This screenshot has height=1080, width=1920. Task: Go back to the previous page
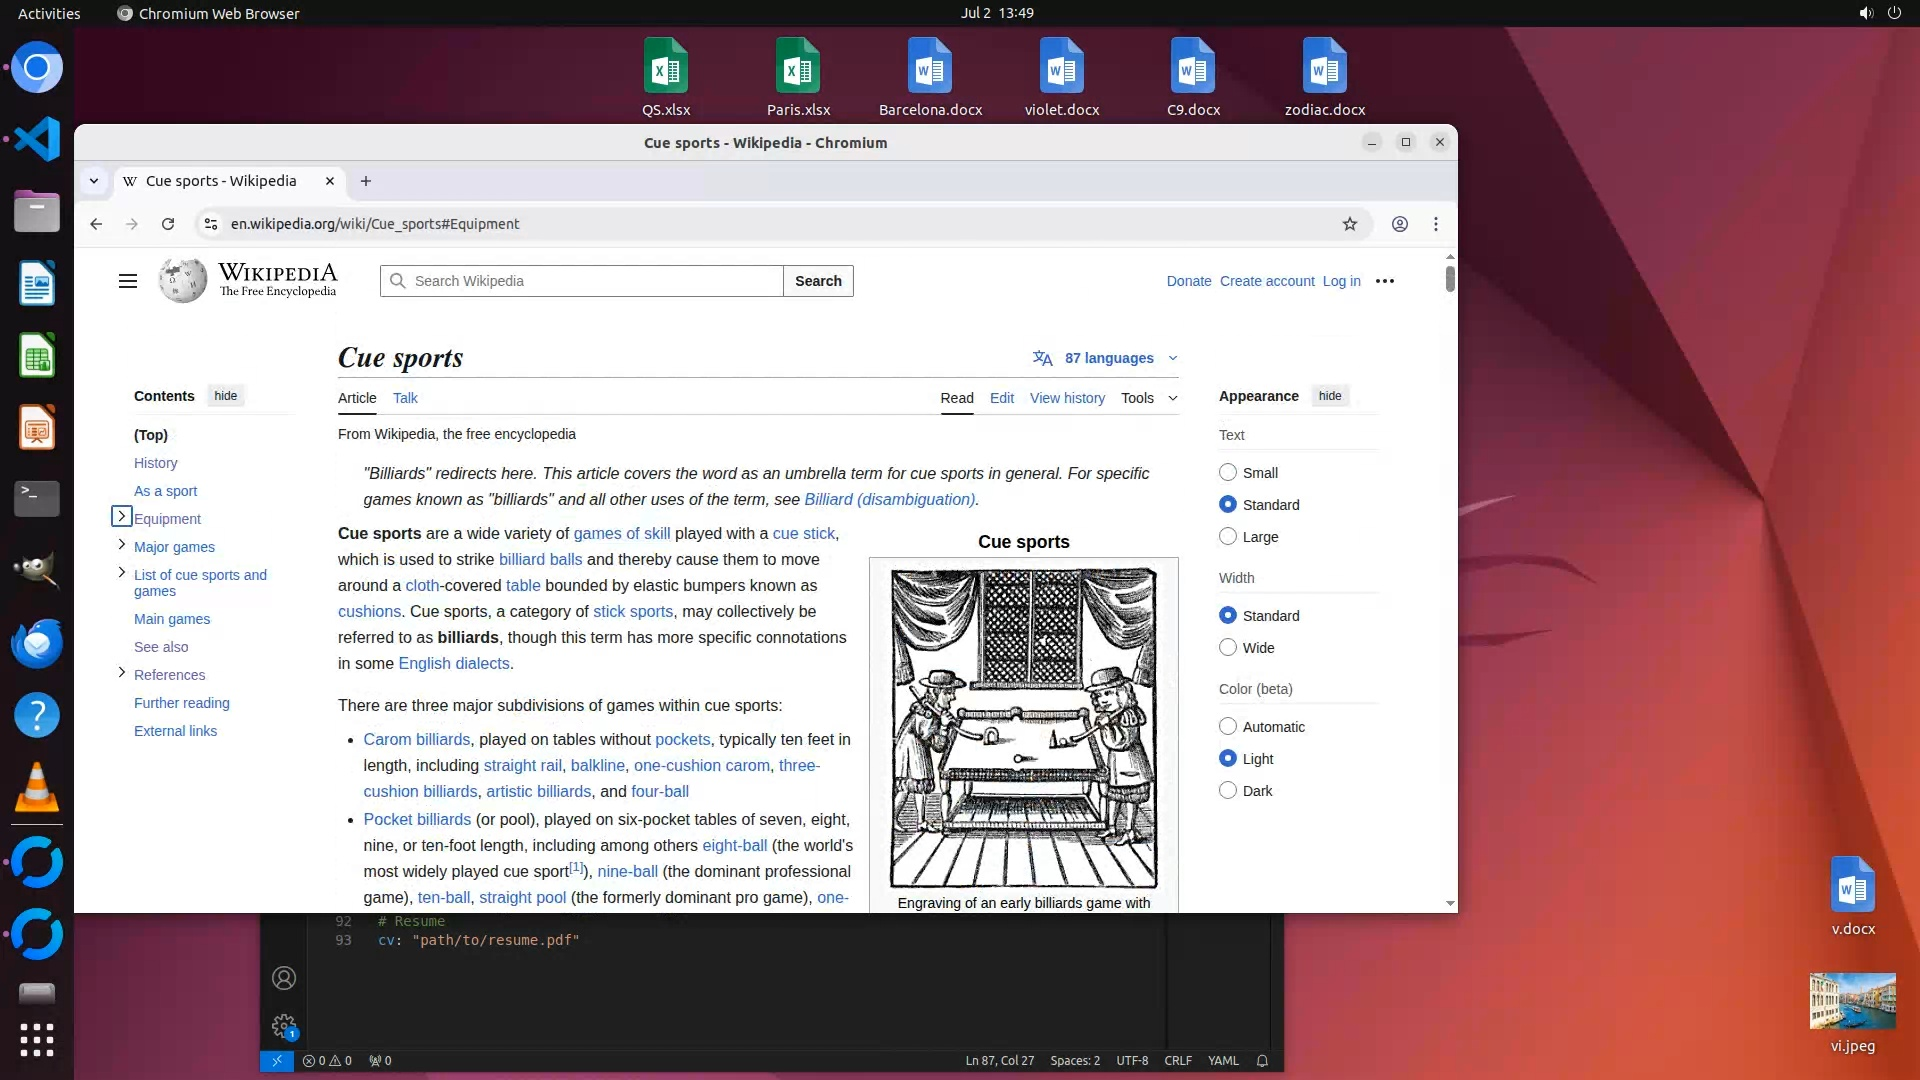pos(96,224)
